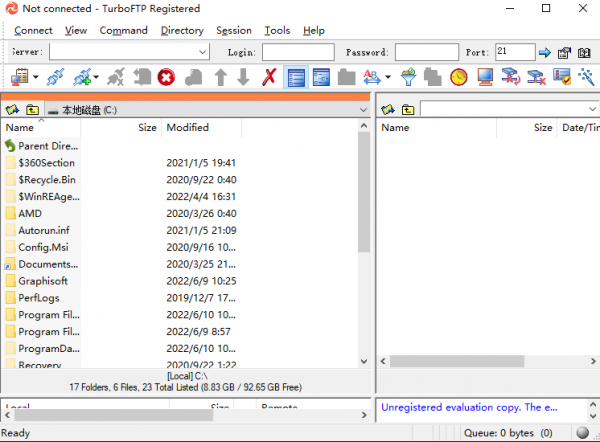
Task: Expand the new connection dropdown arrow
Action: [96, 77]
